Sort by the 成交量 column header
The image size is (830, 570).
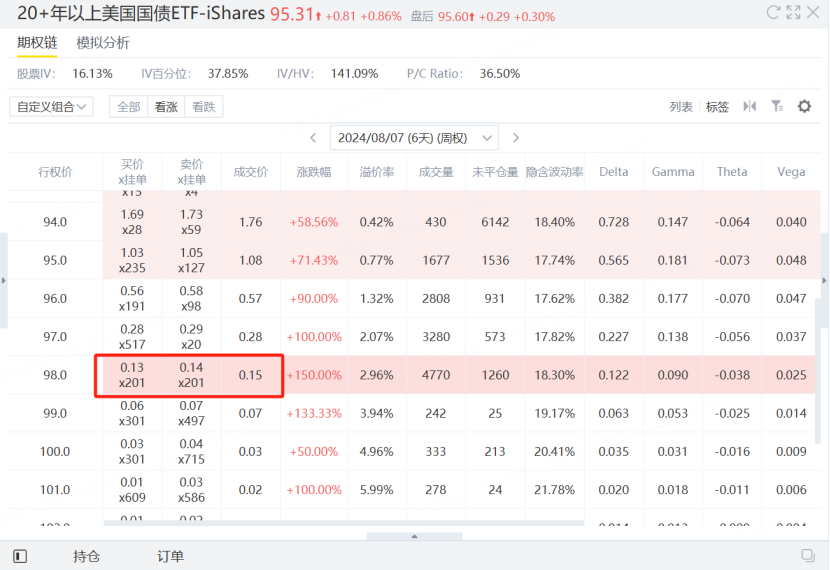click(x=436, y=172)
